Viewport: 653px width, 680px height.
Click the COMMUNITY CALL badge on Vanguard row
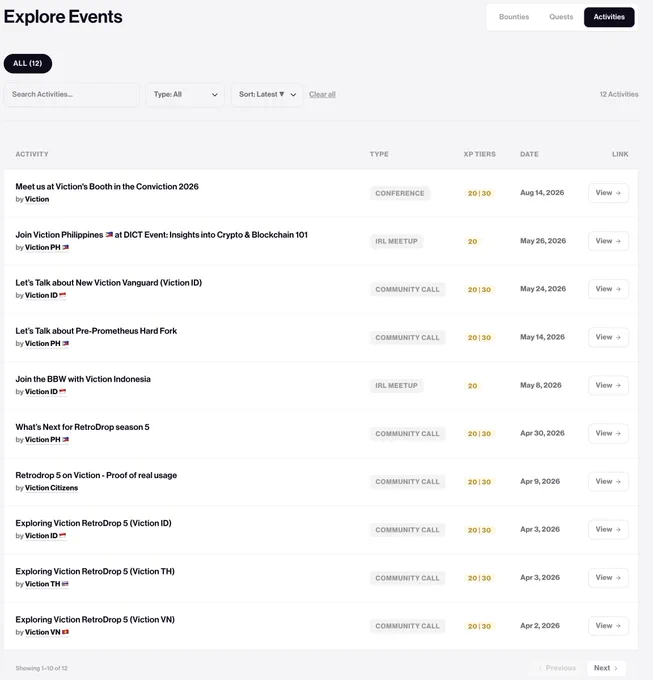tap(407, 290)
